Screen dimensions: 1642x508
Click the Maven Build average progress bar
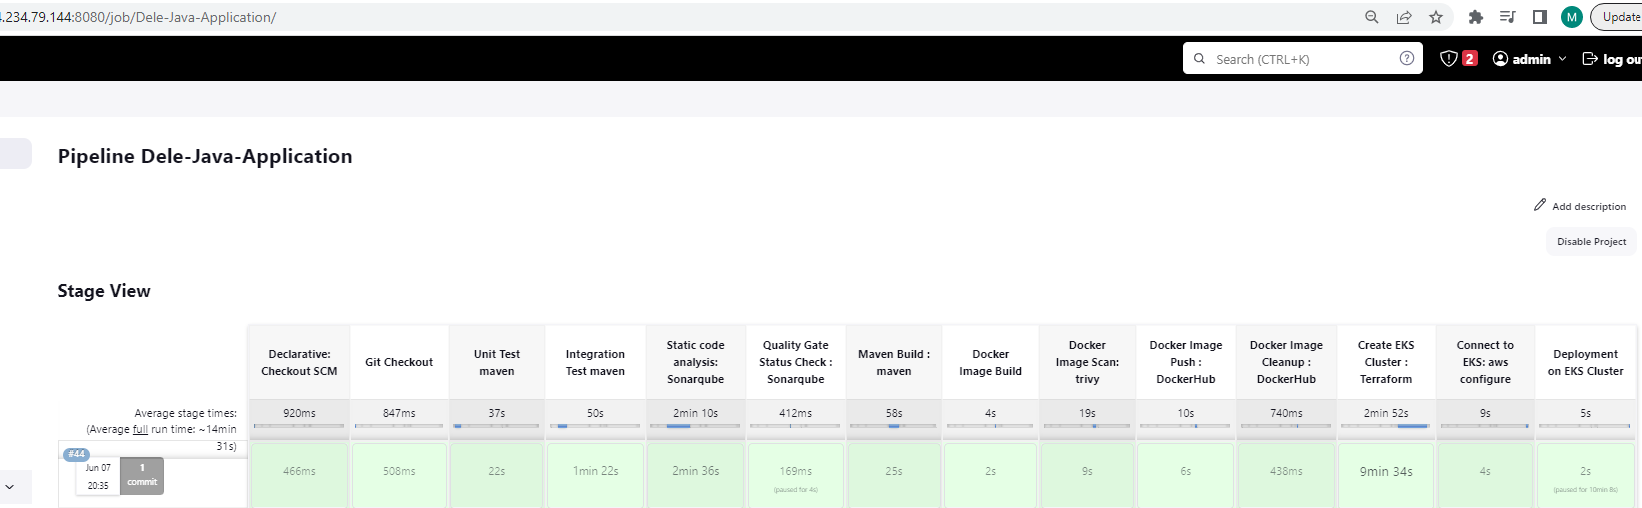pyautogui.click(x=893, y=426)
